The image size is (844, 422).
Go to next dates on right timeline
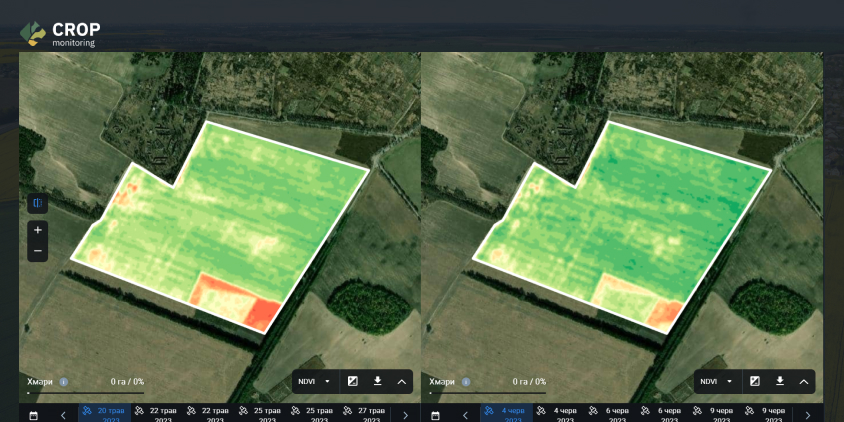807,415
